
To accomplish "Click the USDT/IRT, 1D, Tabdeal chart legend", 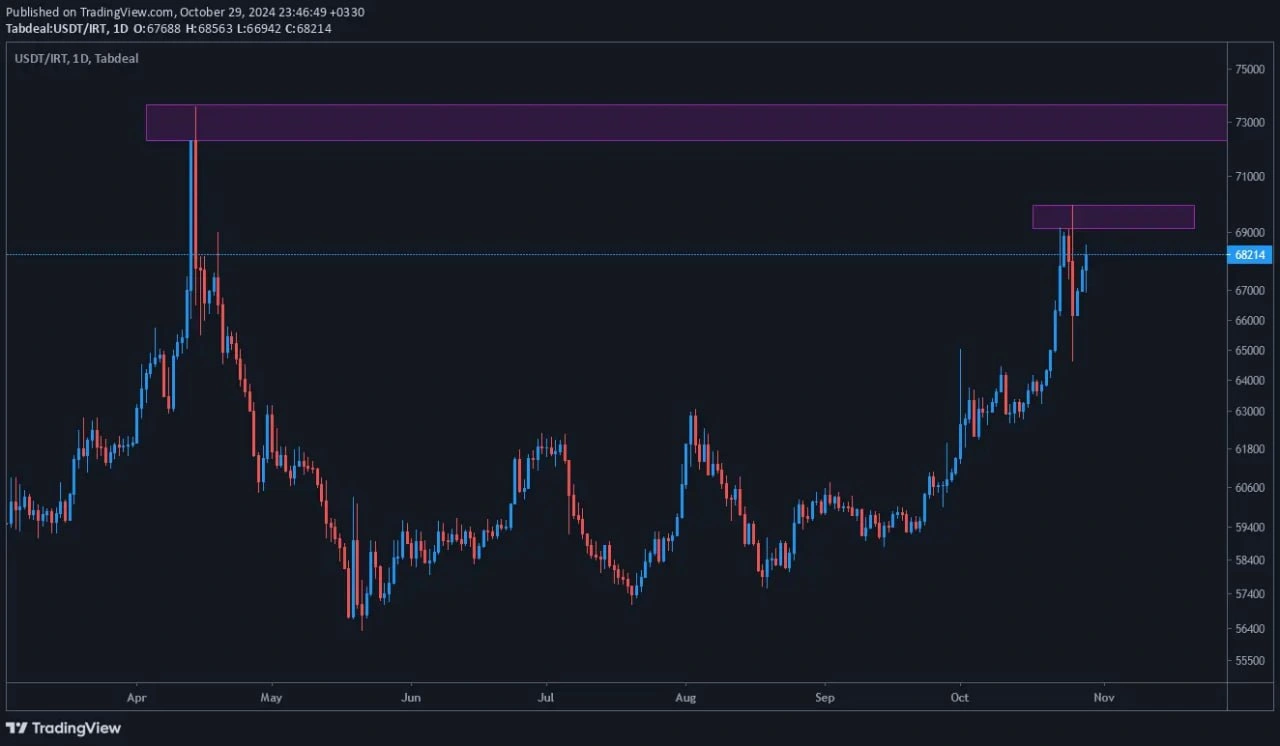I will [76, 58].
